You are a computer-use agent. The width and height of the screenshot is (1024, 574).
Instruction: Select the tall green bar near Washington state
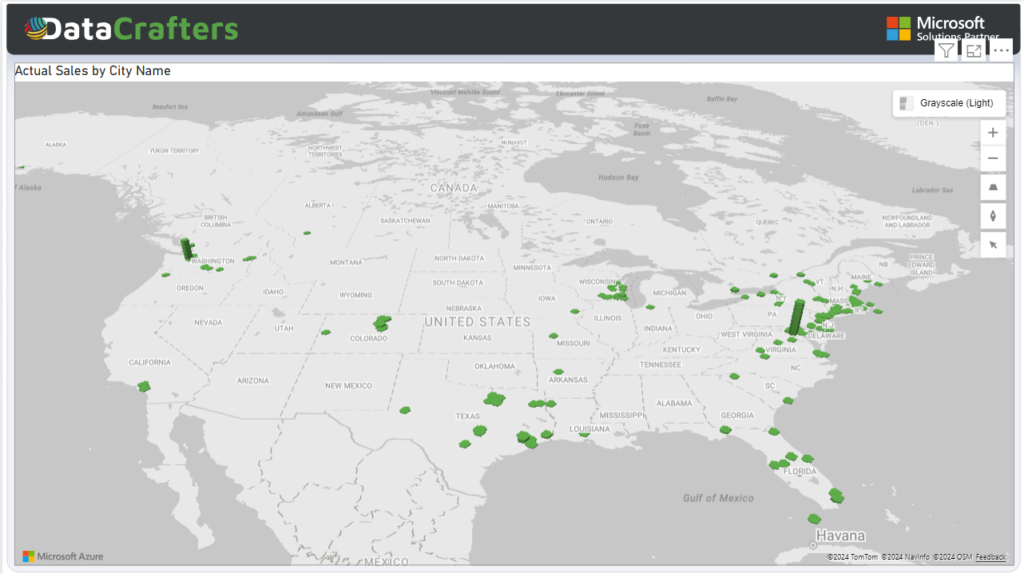click(186, 248)
